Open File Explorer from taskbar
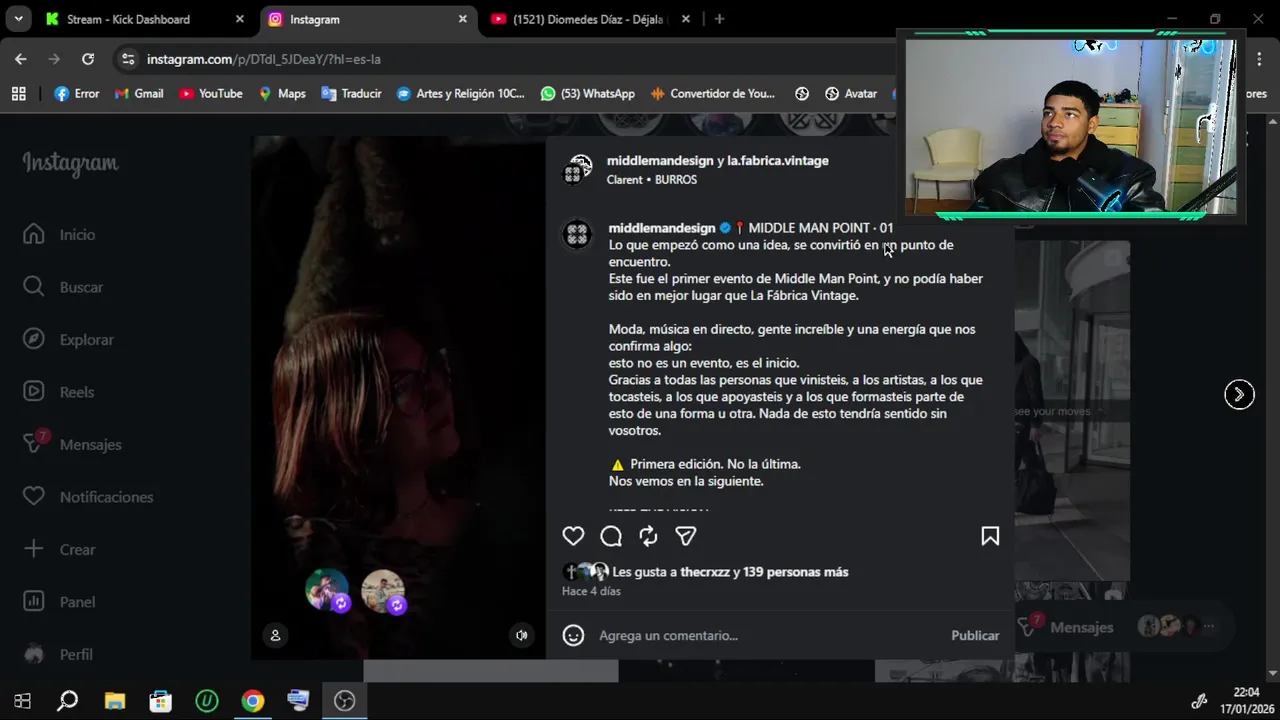The height and width of the screenshot is (720, 1280). (x=114, y=701)
